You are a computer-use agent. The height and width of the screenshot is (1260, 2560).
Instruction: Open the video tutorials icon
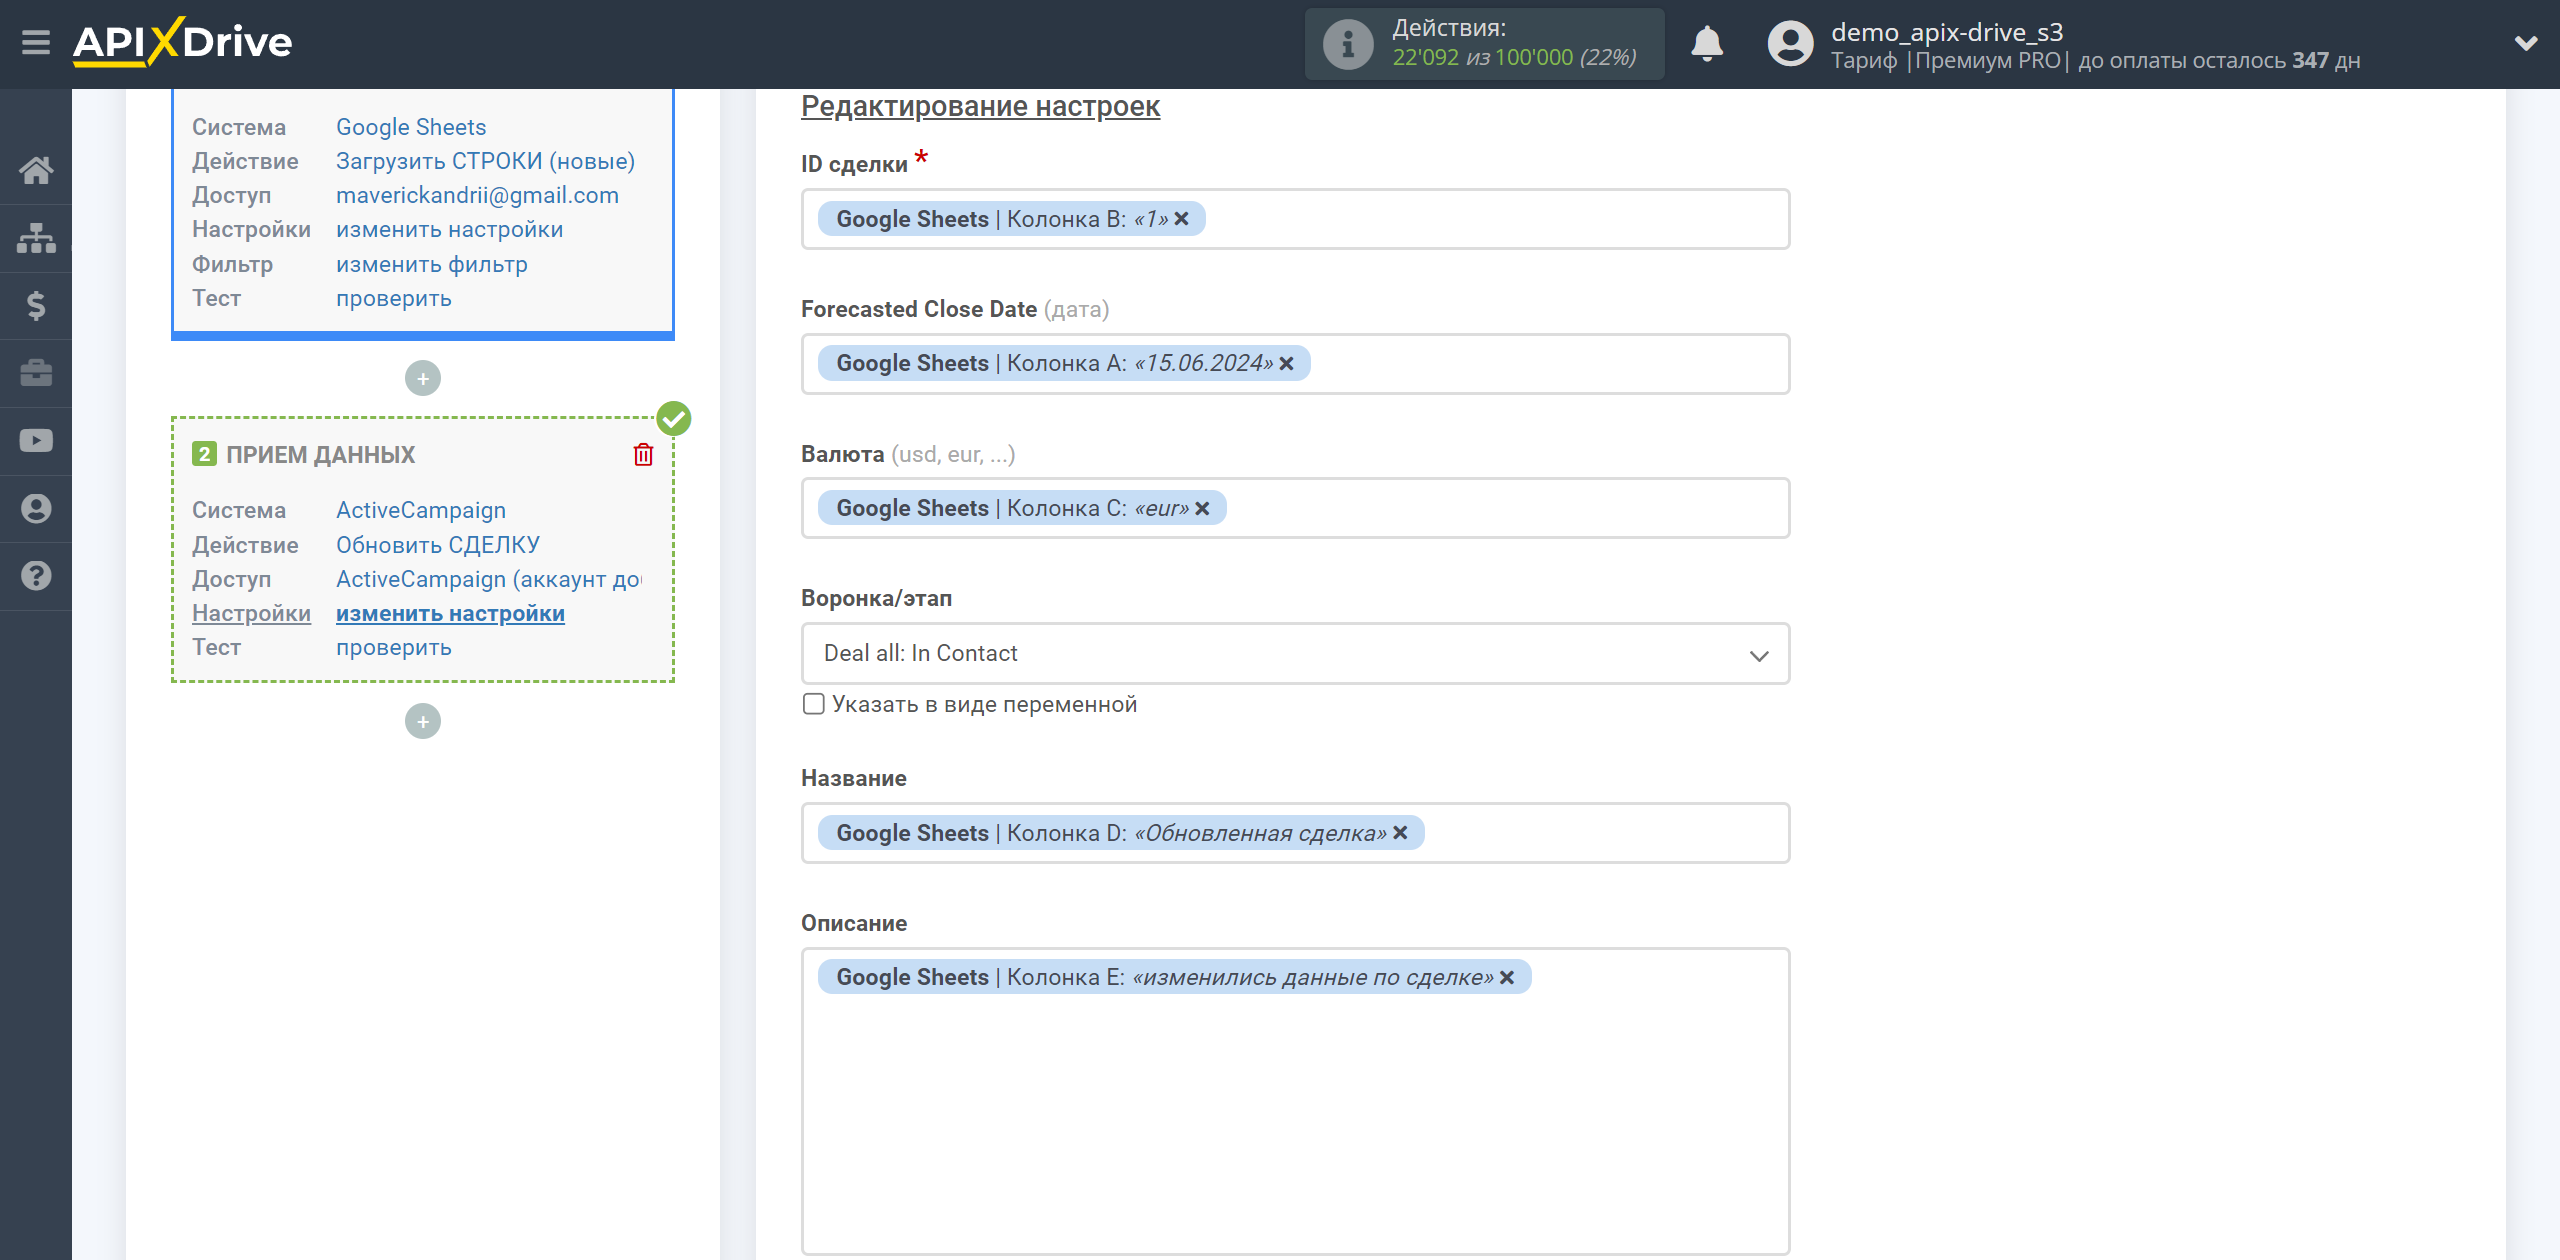pos(36,441)
